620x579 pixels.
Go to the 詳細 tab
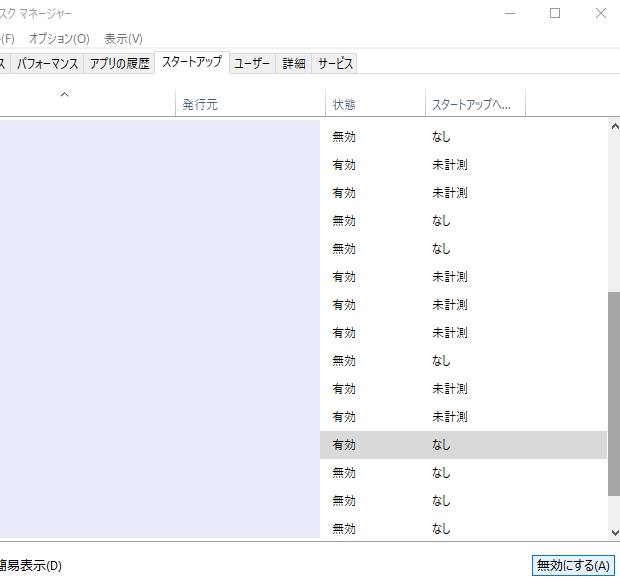[x=294, y=64]
